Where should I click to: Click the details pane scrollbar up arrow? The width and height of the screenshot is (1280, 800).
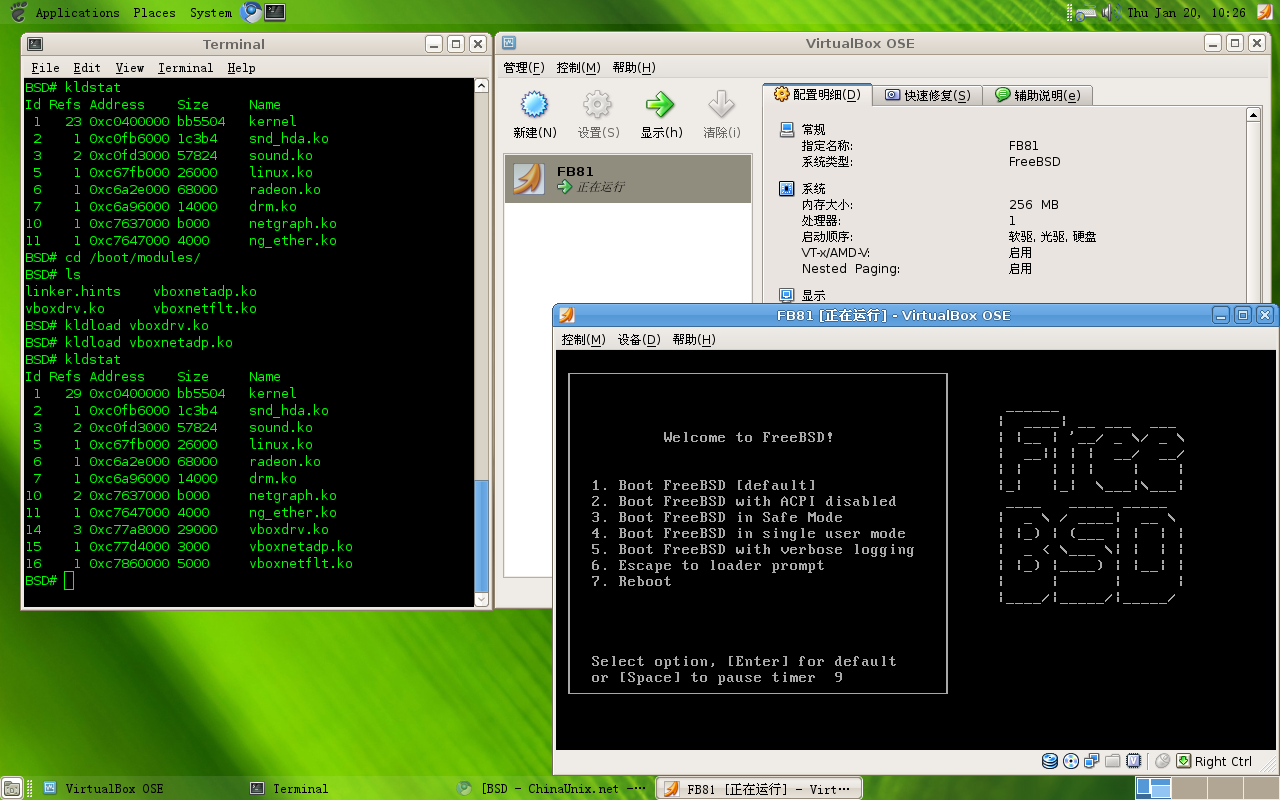(x=1254, y=115)
